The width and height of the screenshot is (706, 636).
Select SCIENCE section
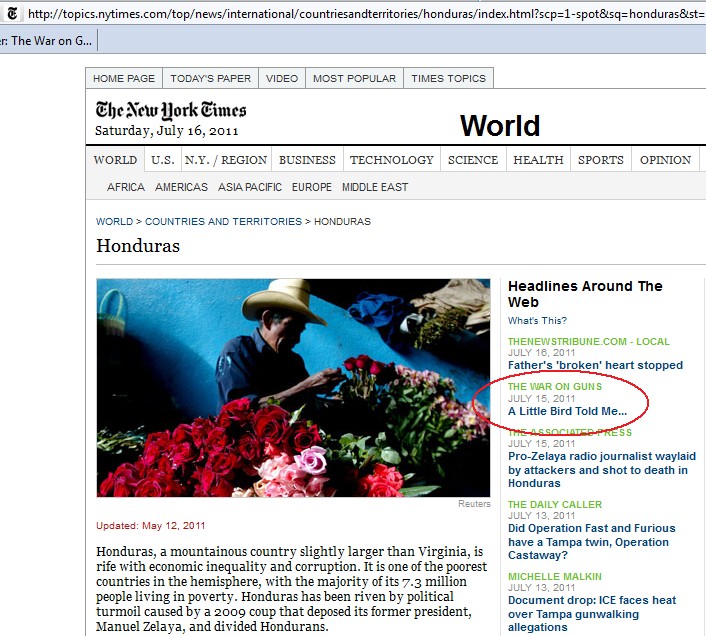[473, 160]
